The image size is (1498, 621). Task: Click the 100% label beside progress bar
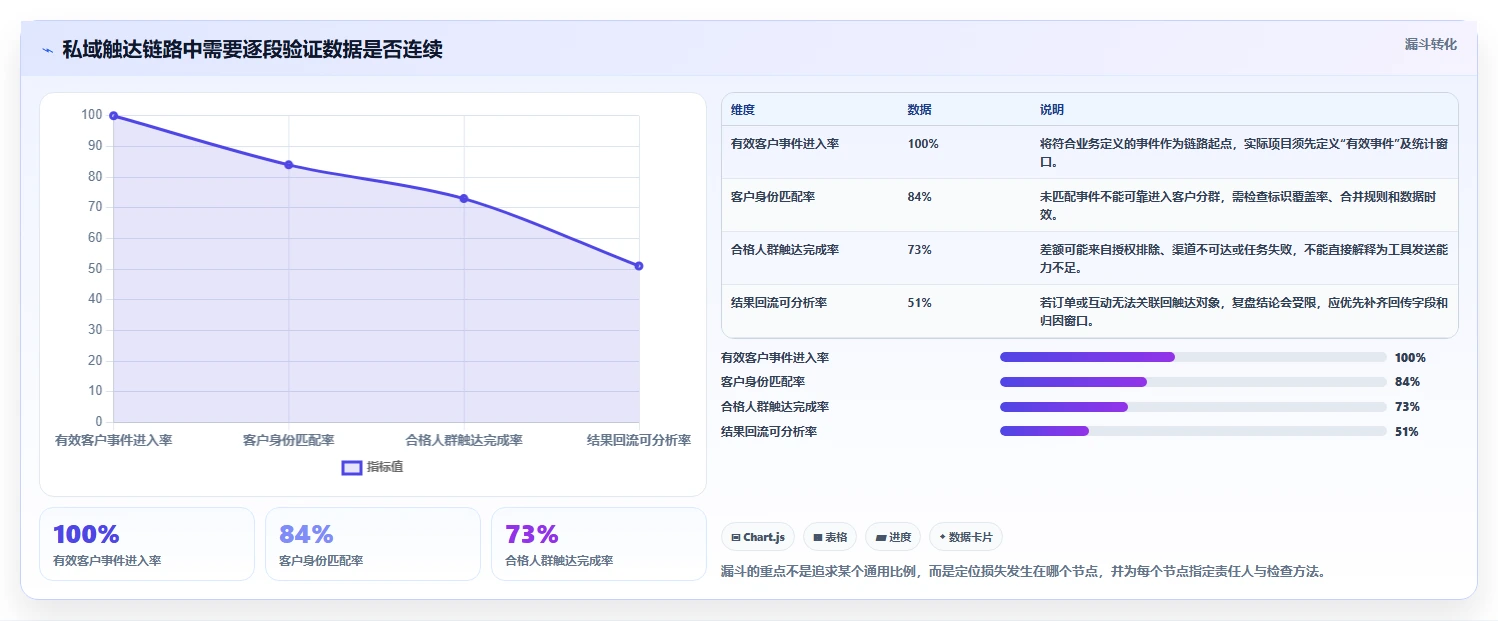click(x=1410, y=357)
